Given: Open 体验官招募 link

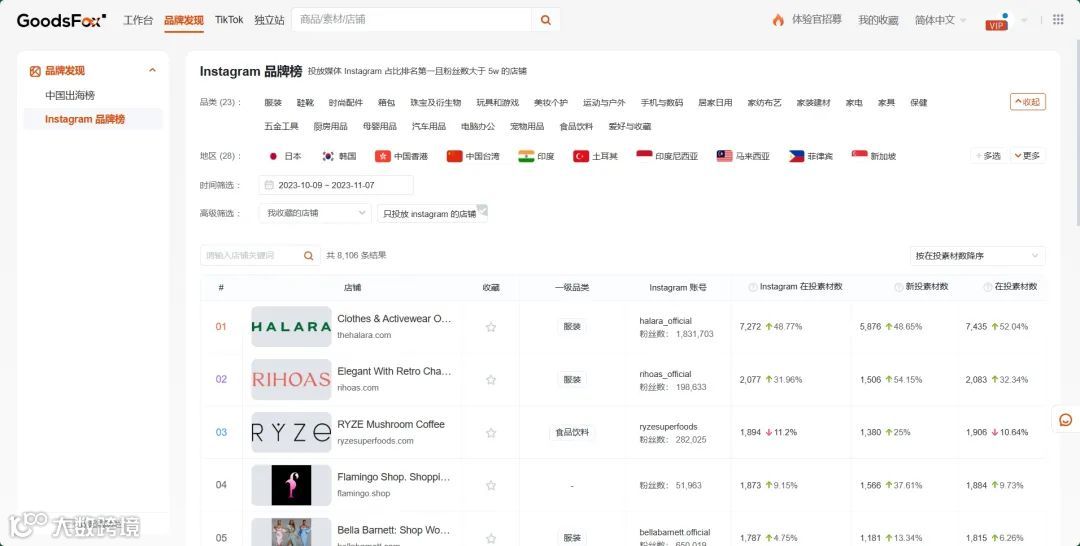Looking at the screenshot, I should pos(816,20).
